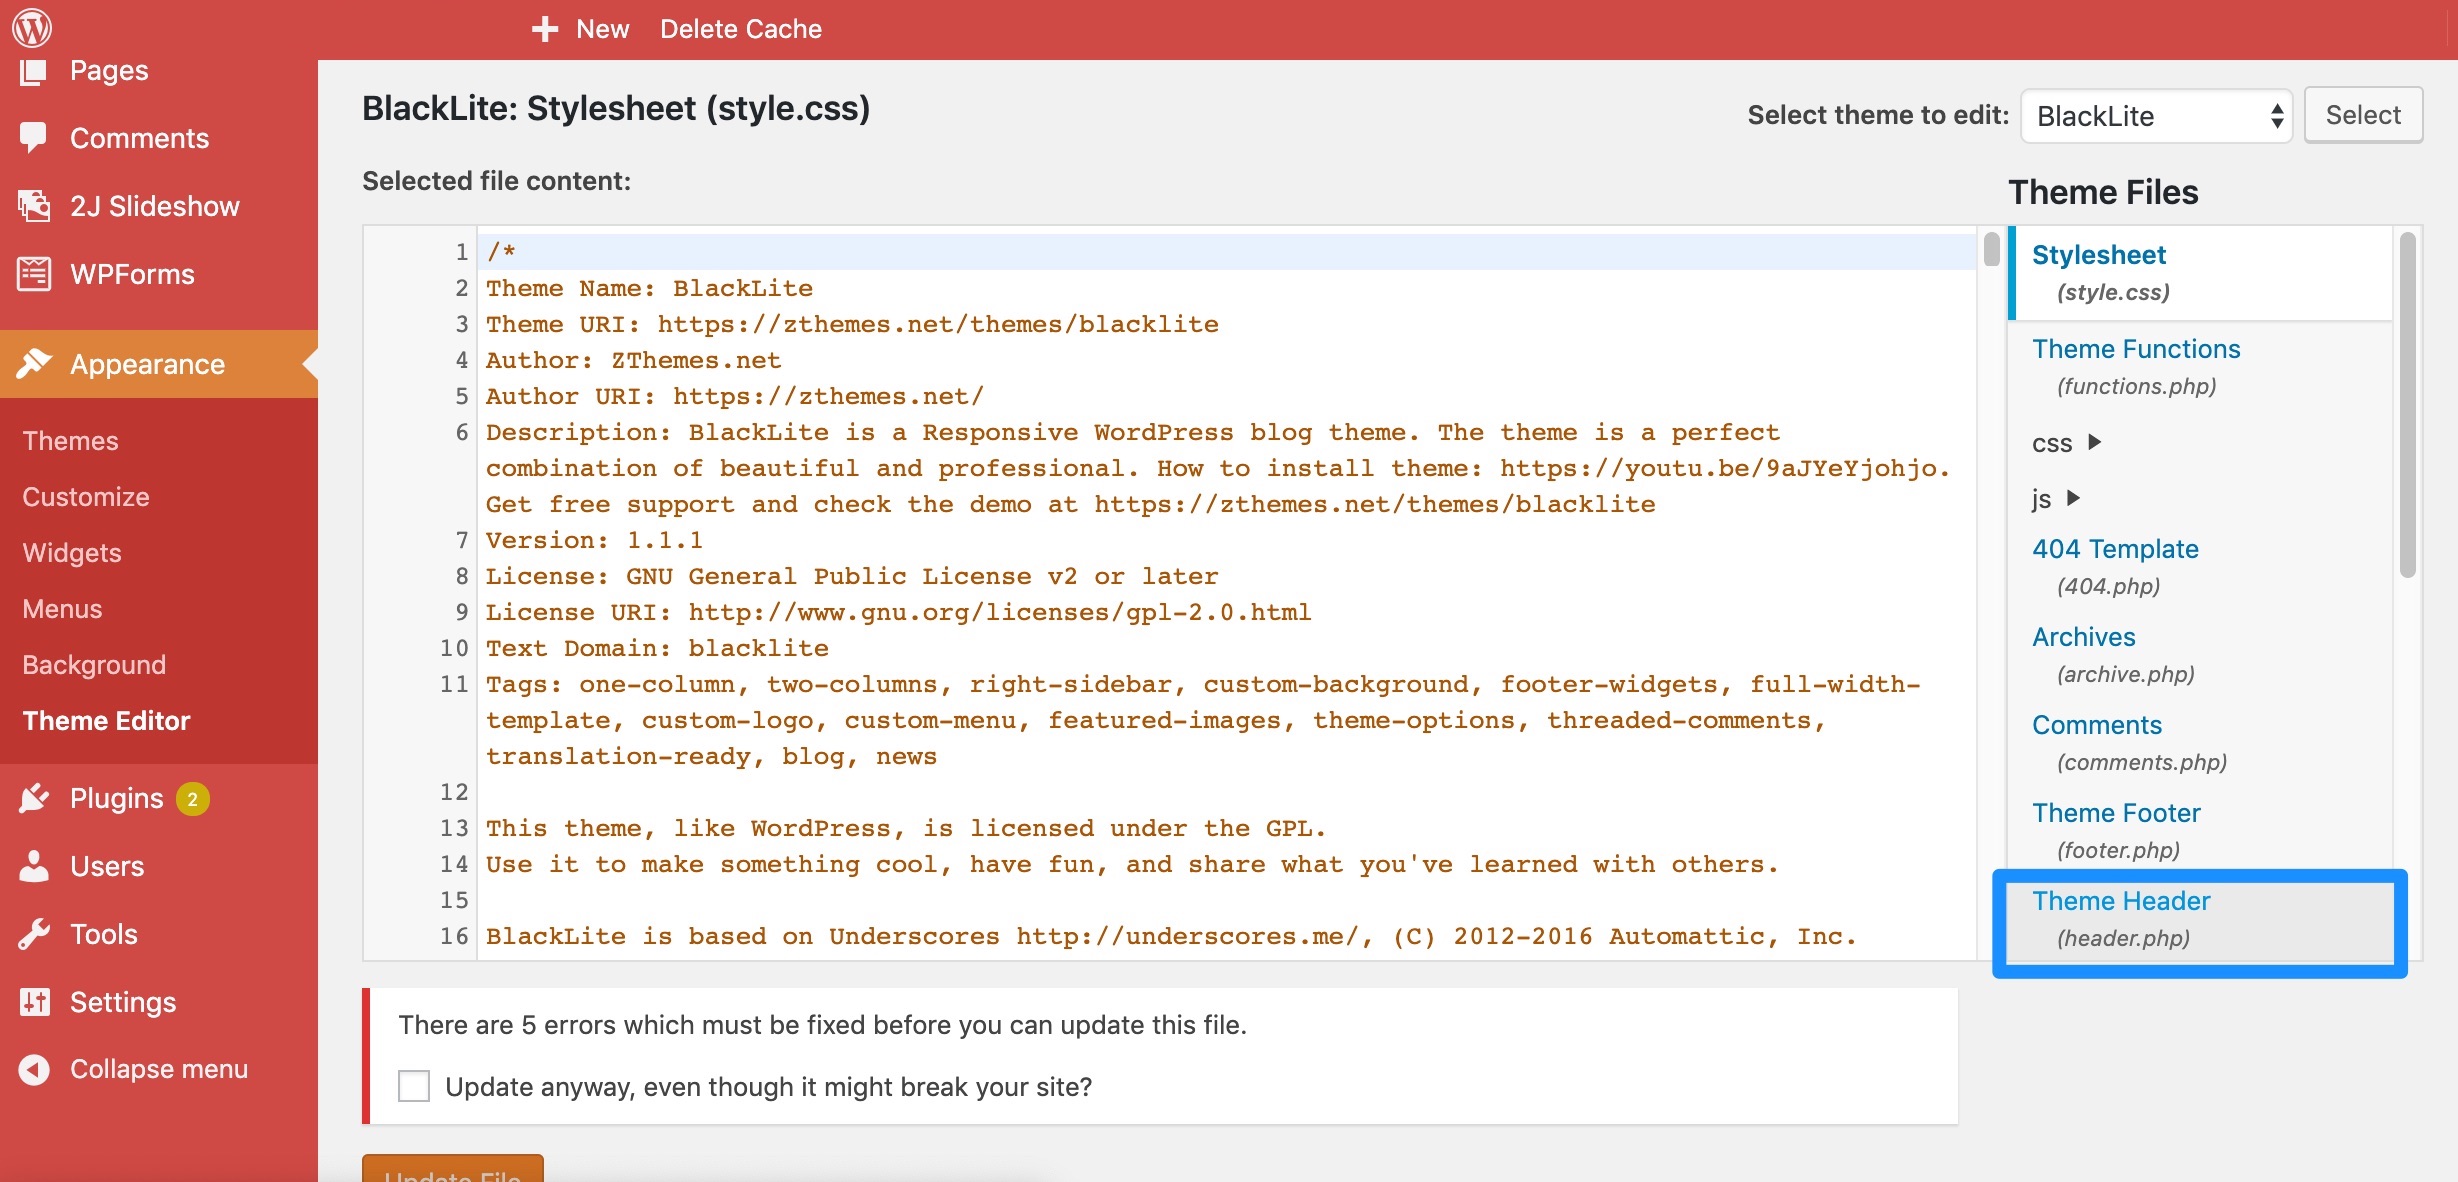Open the 2J Slideshow menu label
This screenshot has width=2458, height=1182.
[x=155, y=206]
